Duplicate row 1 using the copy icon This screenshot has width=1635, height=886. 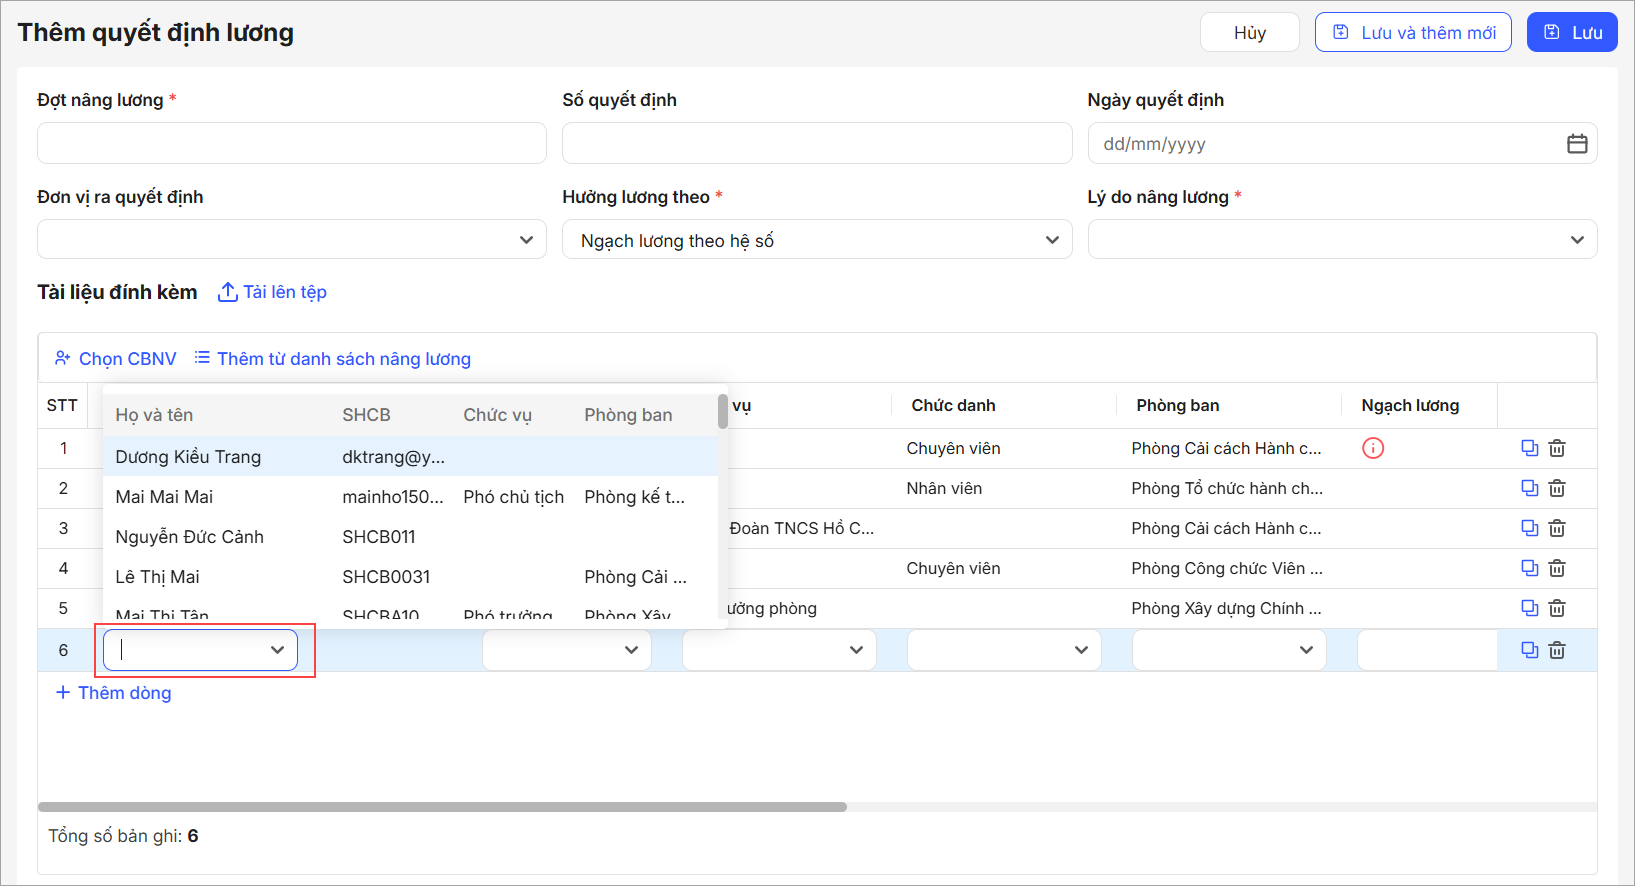[x=1529, y=448]
